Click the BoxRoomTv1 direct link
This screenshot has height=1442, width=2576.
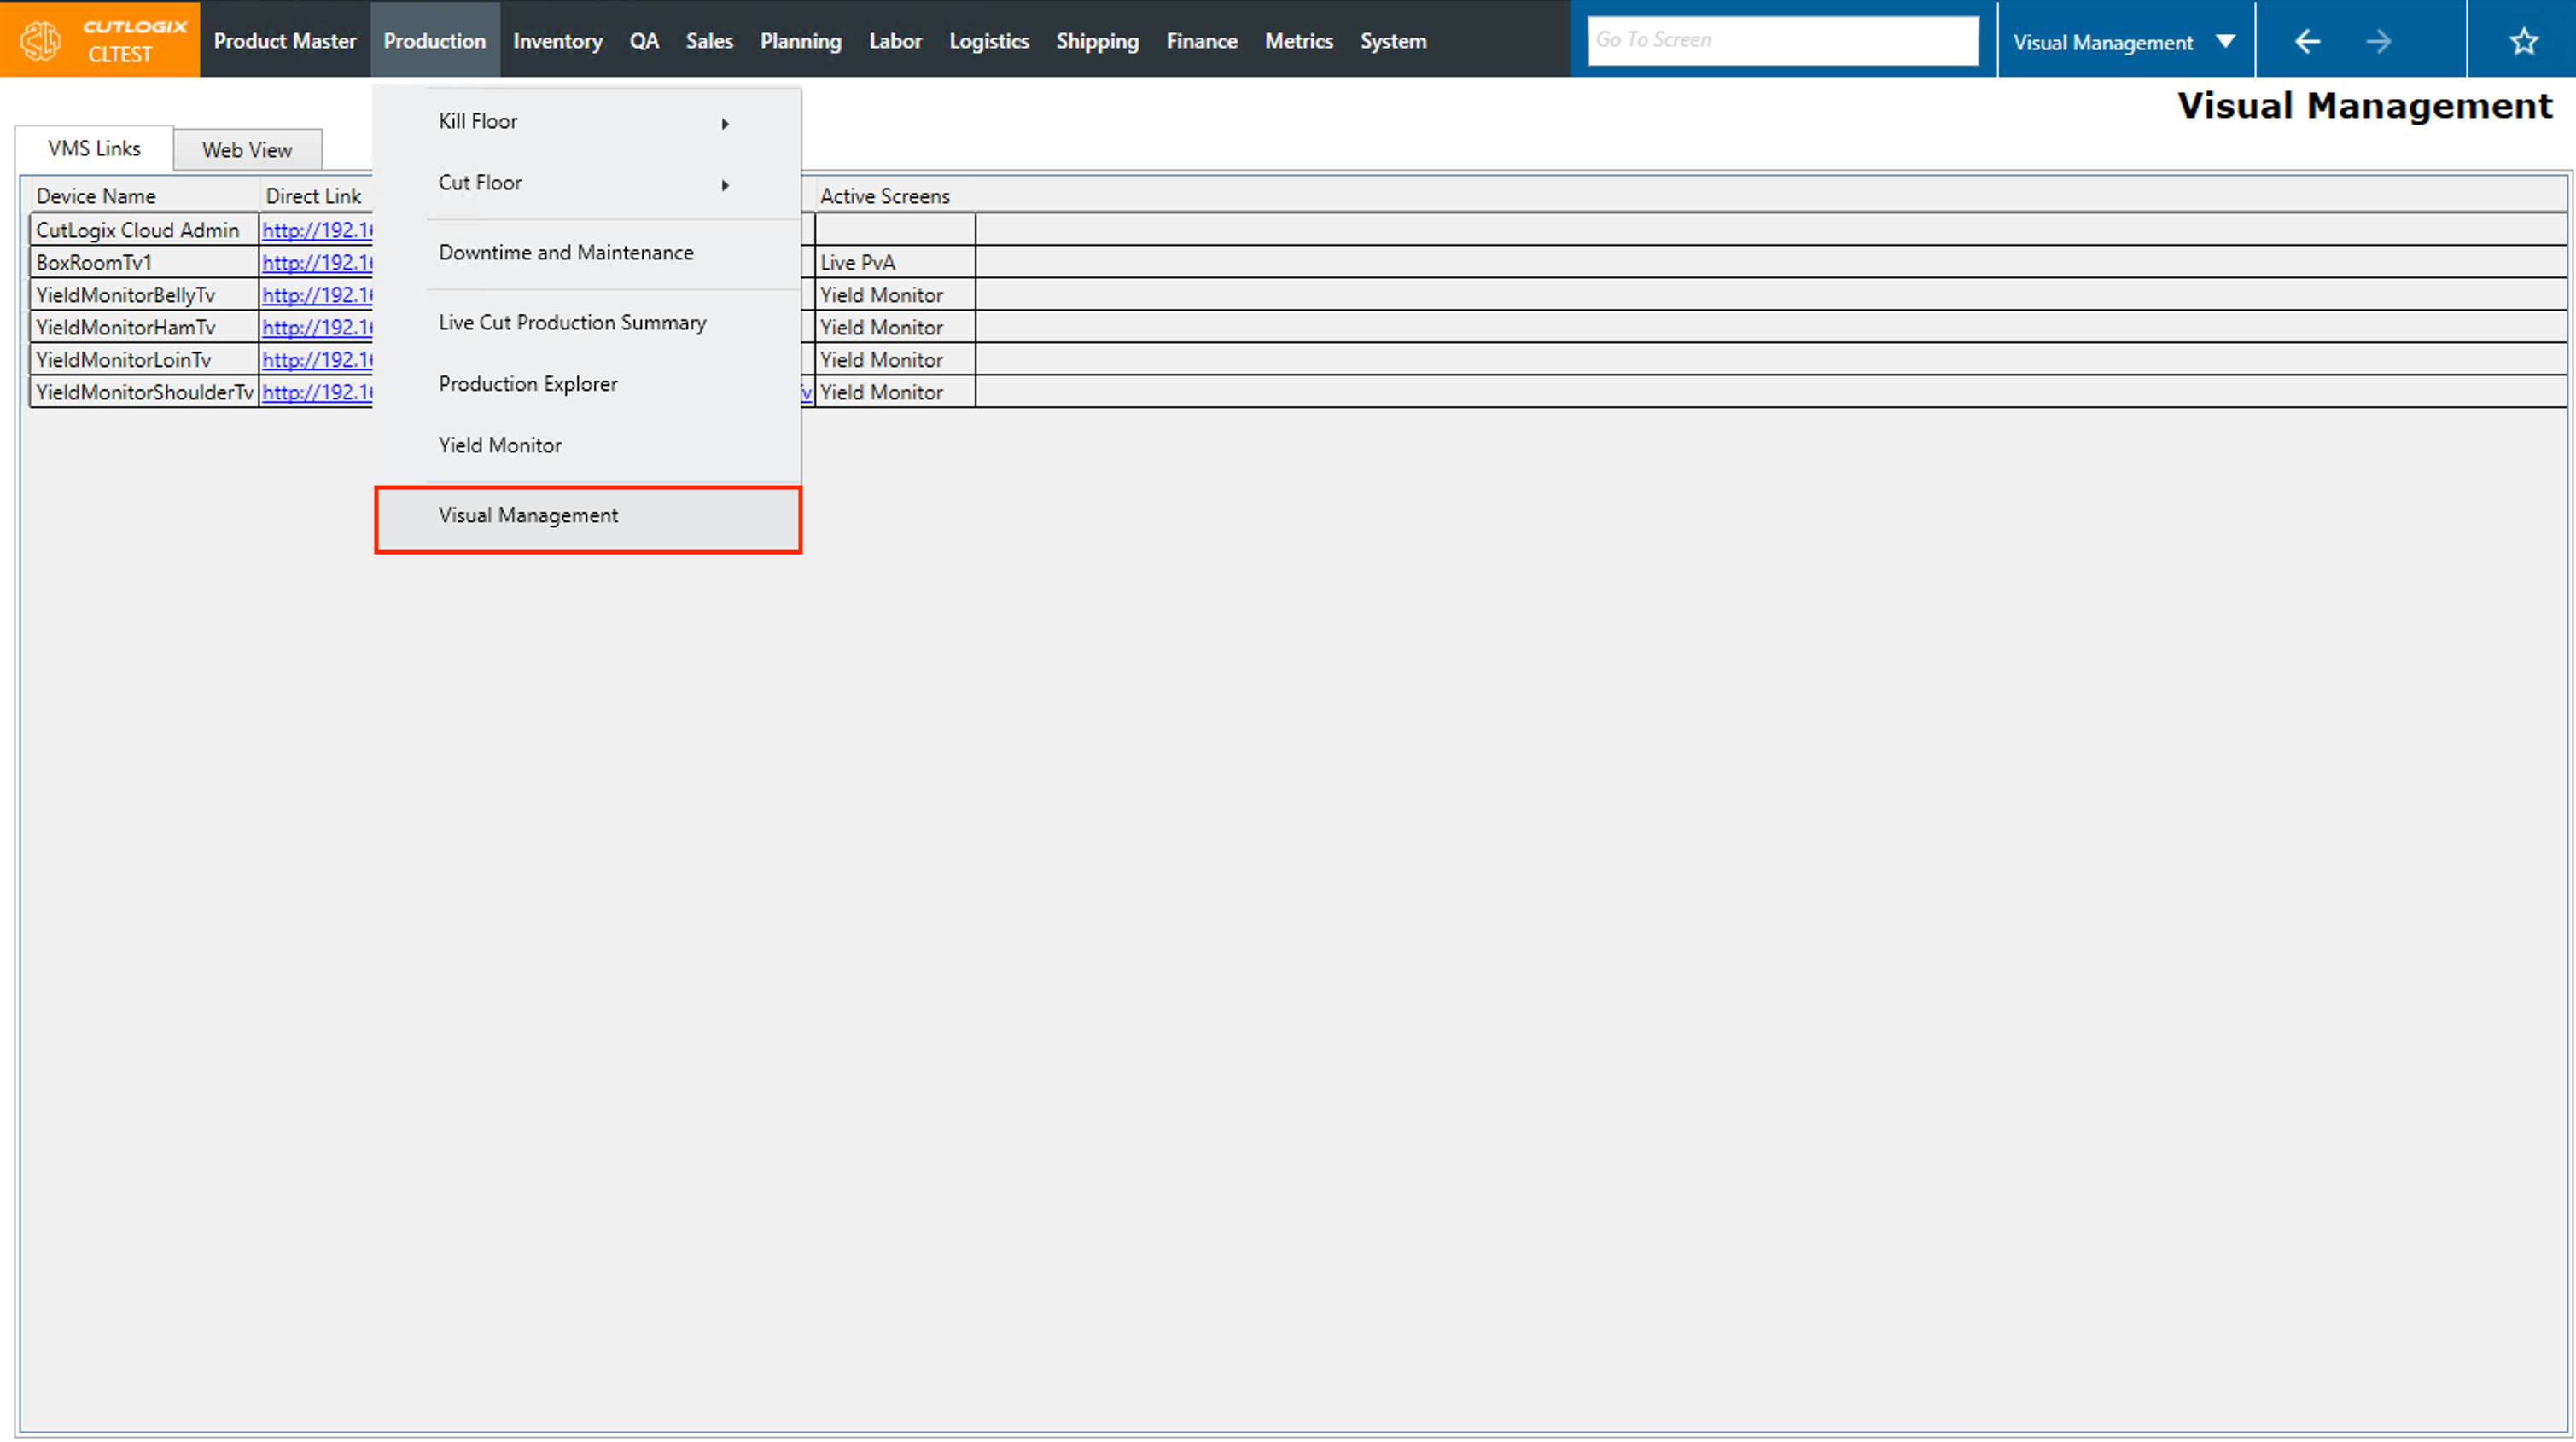pos(316,263)
